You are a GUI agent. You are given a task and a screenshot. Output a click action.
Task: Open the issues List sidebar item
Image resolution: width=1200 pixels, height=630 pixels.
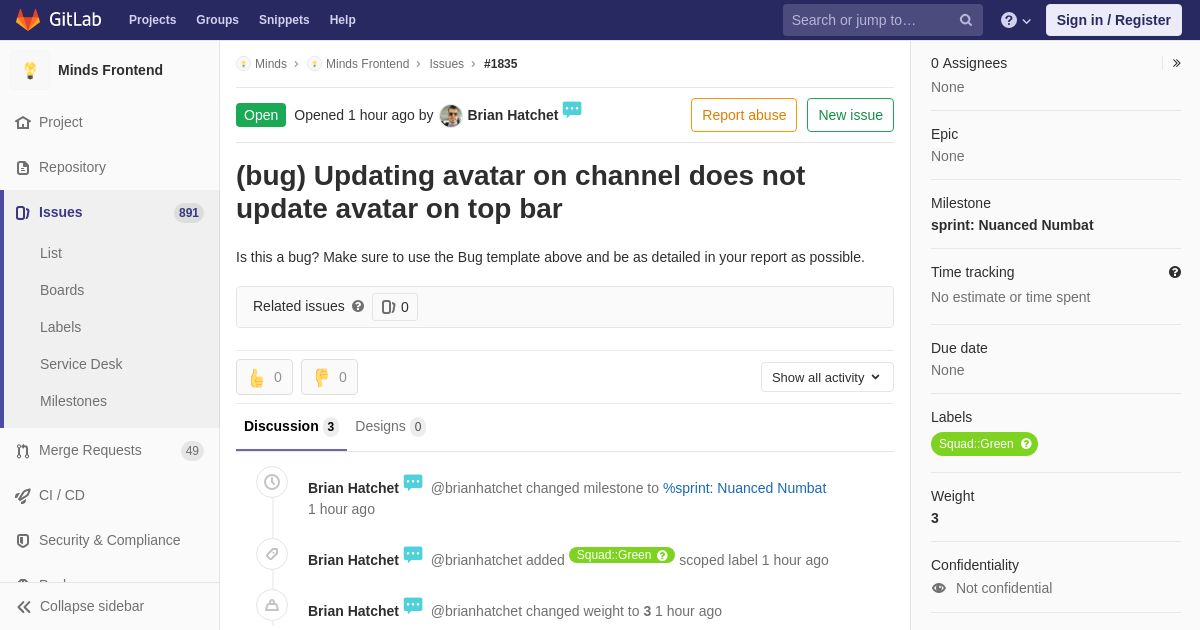[x=51, y=253]
